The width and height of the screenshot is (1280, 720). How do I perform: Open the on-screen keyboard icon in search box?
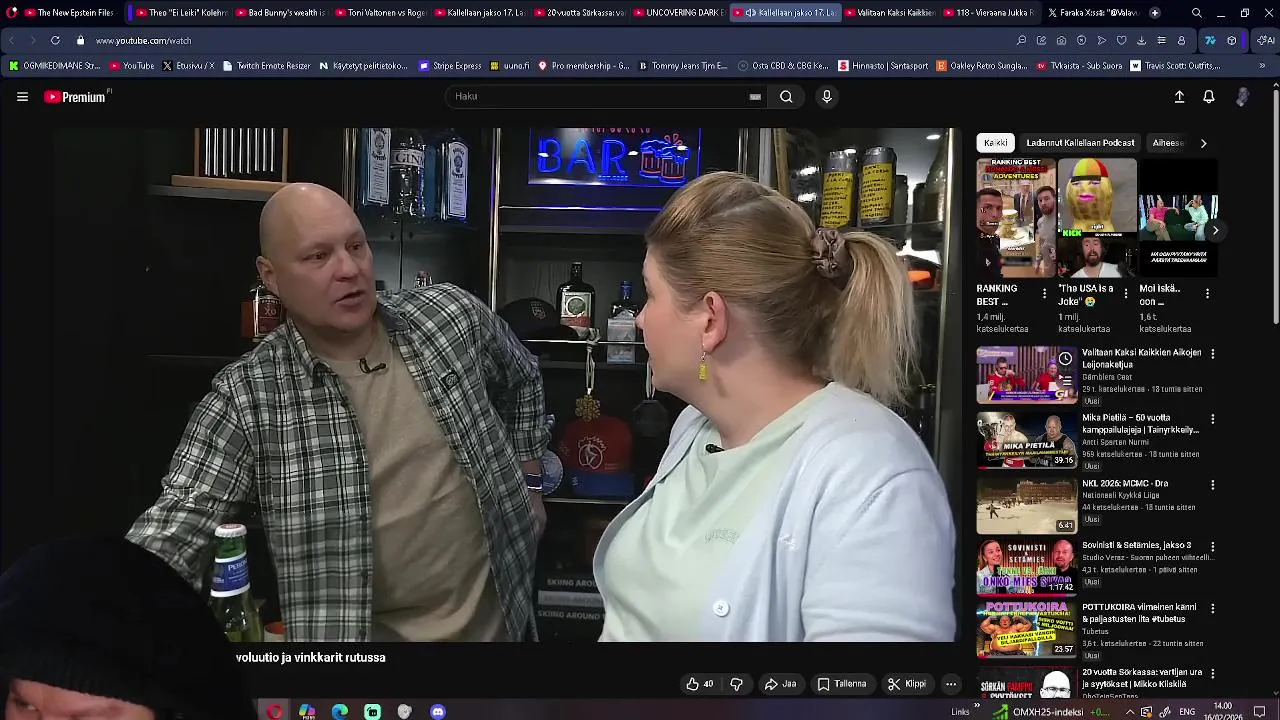755,97
